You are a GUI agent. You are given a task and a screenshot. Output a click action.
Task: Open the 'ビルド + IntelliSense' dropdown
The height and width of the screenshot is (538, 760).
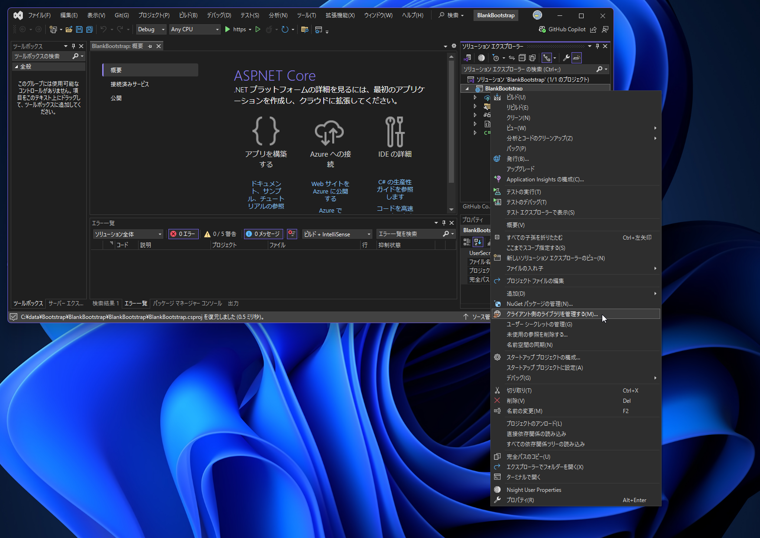(337, 234)
